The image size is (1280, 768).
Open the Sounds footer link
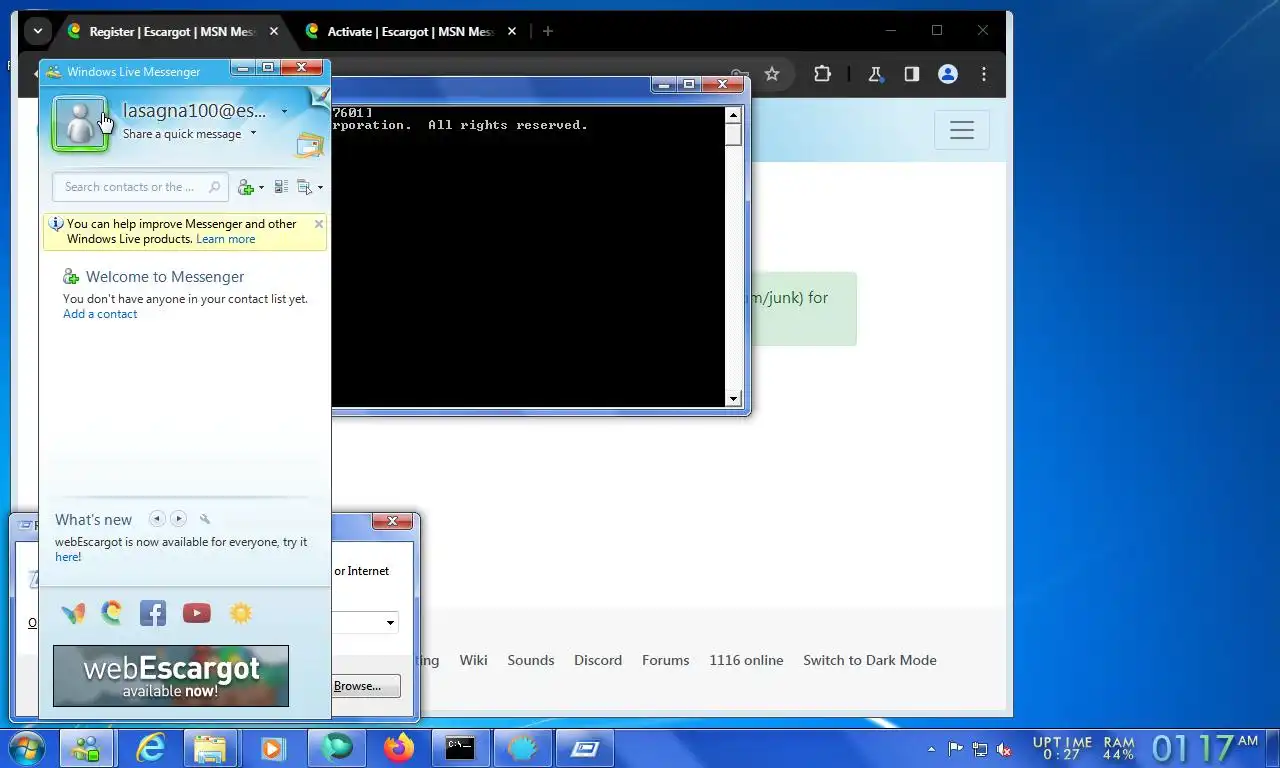(x=530, y=660)
